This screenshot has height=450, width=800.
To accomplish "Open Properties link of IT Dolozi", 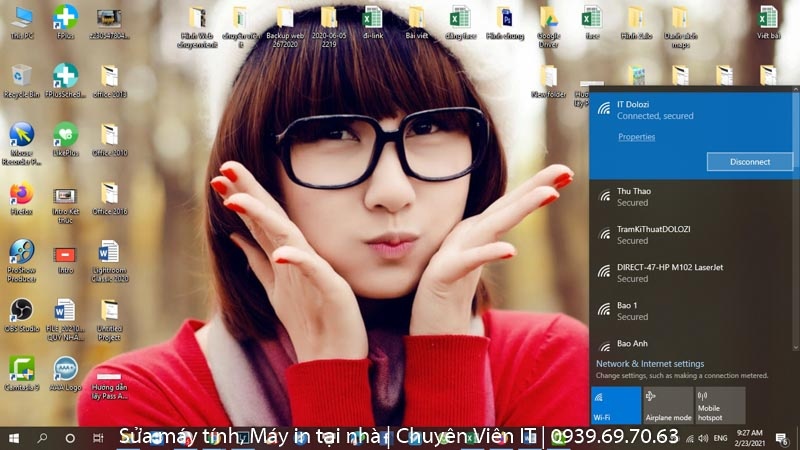I will [636, 136].
